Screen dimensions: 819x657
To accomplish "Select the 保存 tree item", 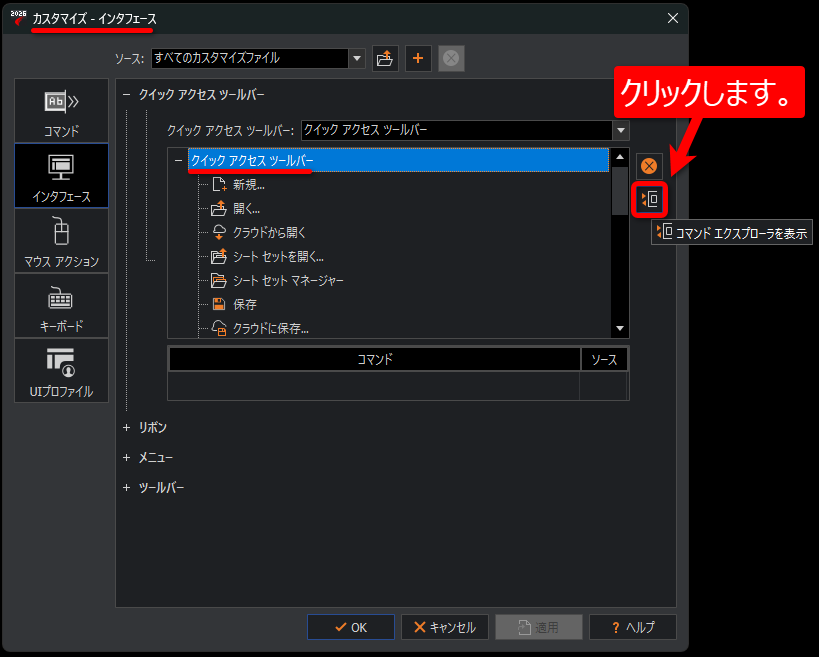I will (245, 304).
